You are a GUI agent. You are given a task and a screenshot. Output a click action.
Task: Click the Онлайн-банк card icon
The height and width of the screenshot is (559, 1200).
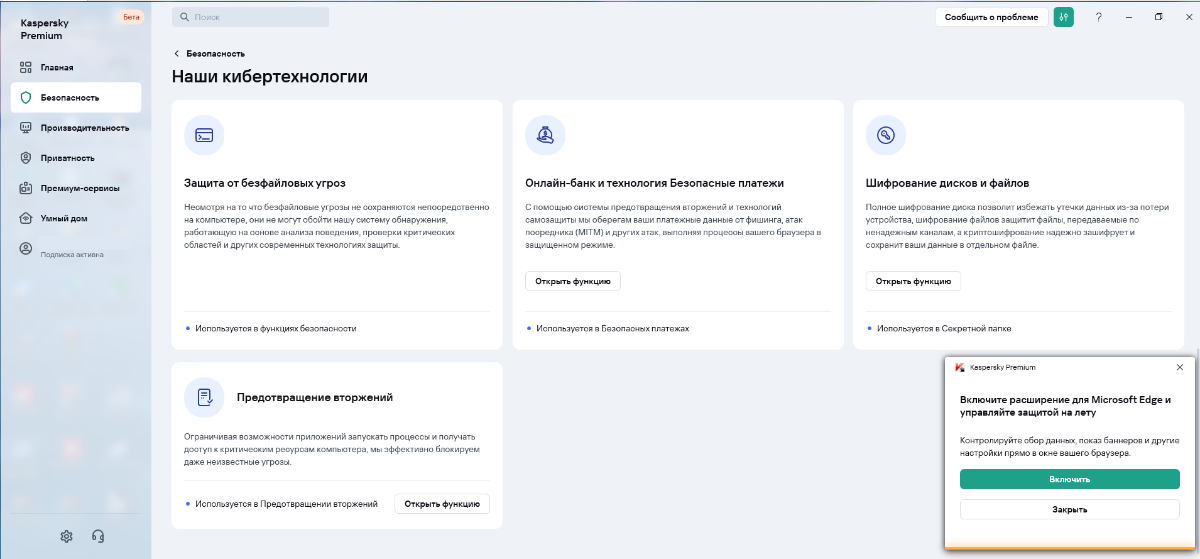pyautogui.click(x=545, y=135)
